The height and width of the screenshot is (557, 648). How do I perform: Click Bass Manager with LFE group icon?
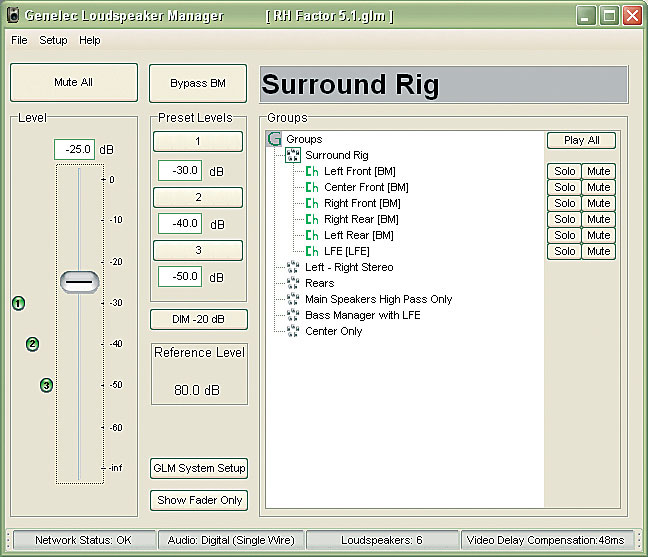coord(293,315)
